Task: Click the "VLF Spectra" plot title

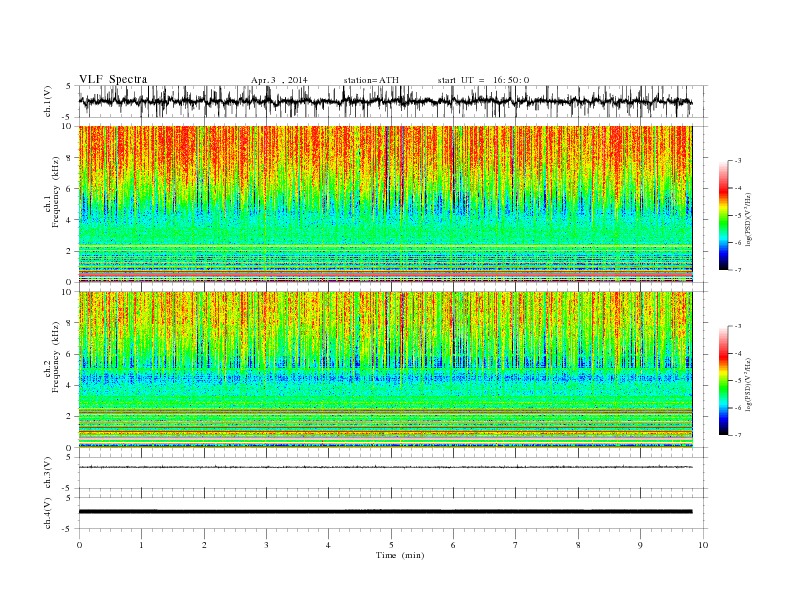Action: (113, 79)
